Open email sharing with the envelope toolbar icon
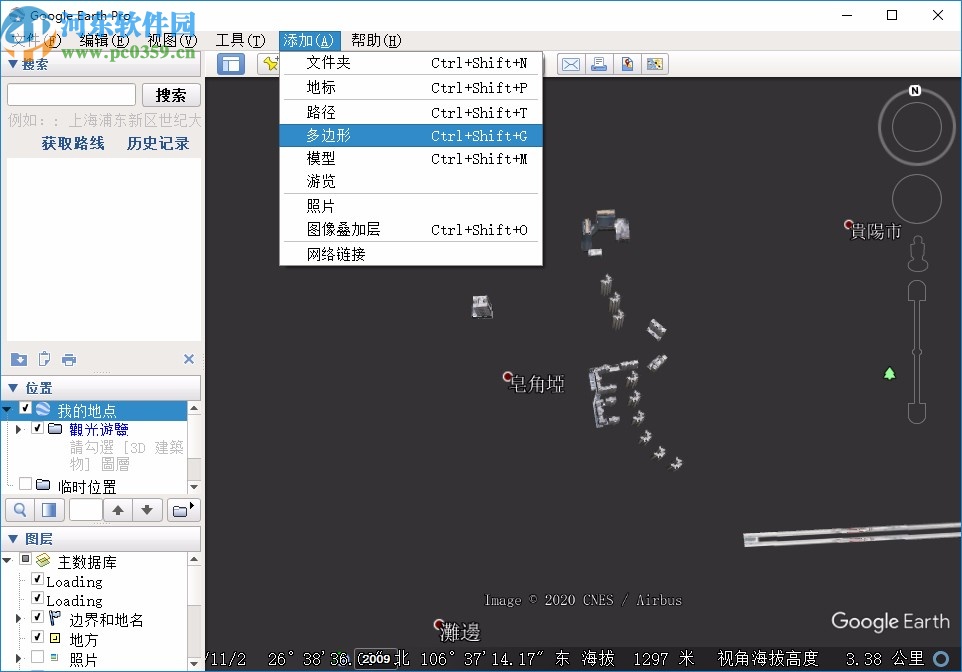The height and width of the screenshot is (672, 962). tap(570, 64)
